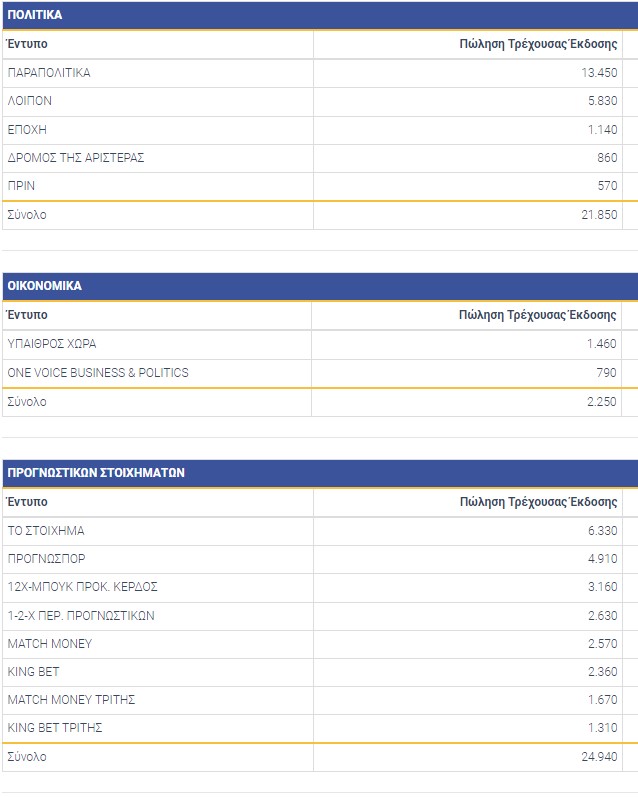Select the KING BET ΤΡΙΤΗΣ row
Screen dimensions: 638x797
[55, 728]
